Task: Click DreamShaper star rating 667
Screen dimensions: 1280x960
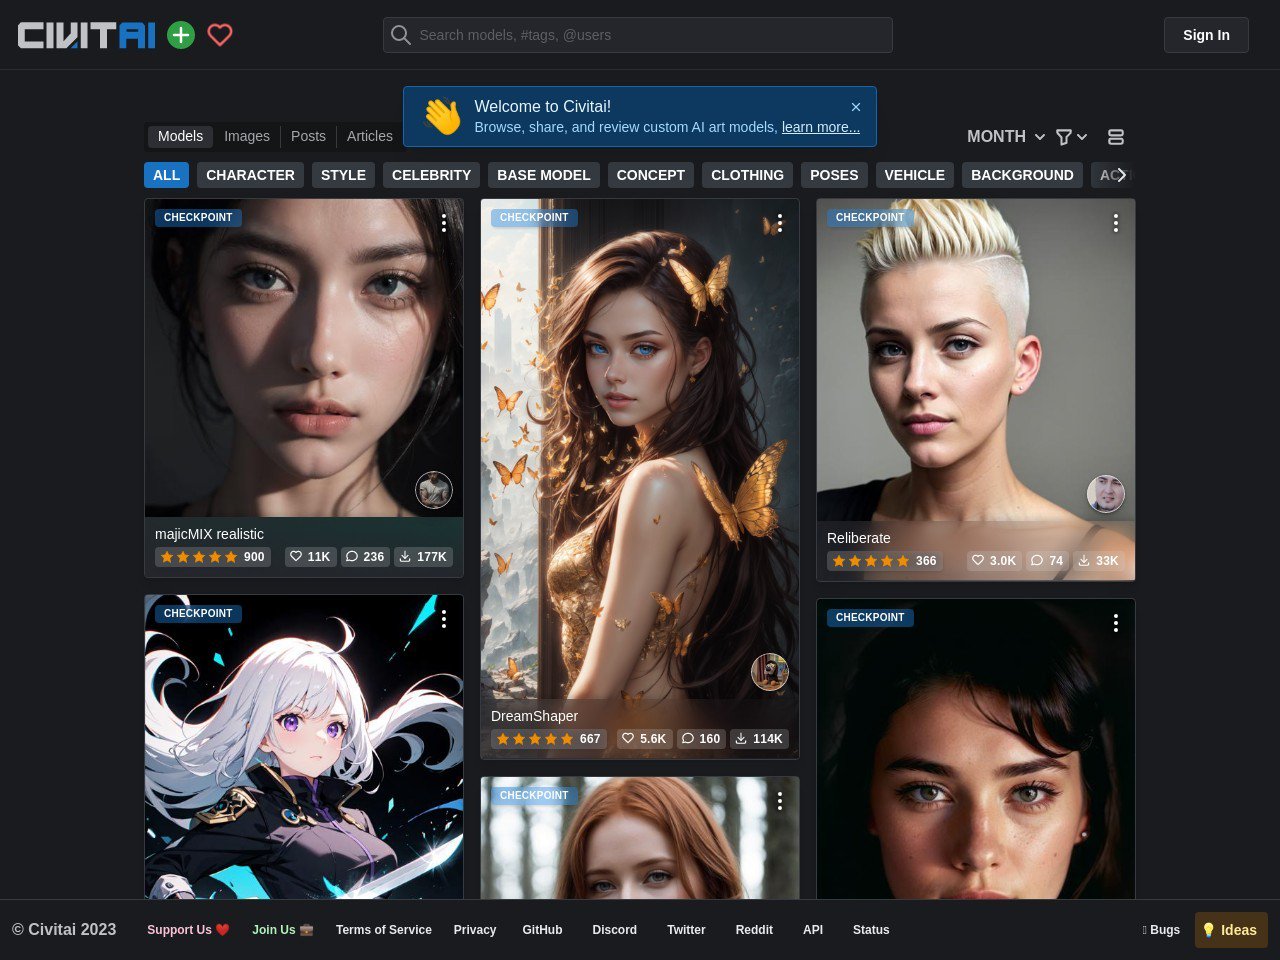Action: pos(549,739)
